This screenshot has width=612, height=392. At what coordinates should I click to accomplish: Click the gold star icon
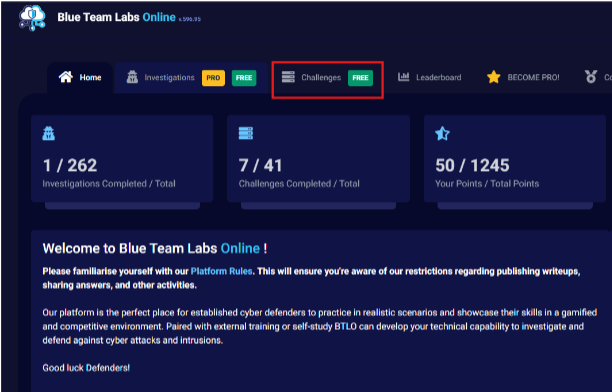tap(494, 77)
